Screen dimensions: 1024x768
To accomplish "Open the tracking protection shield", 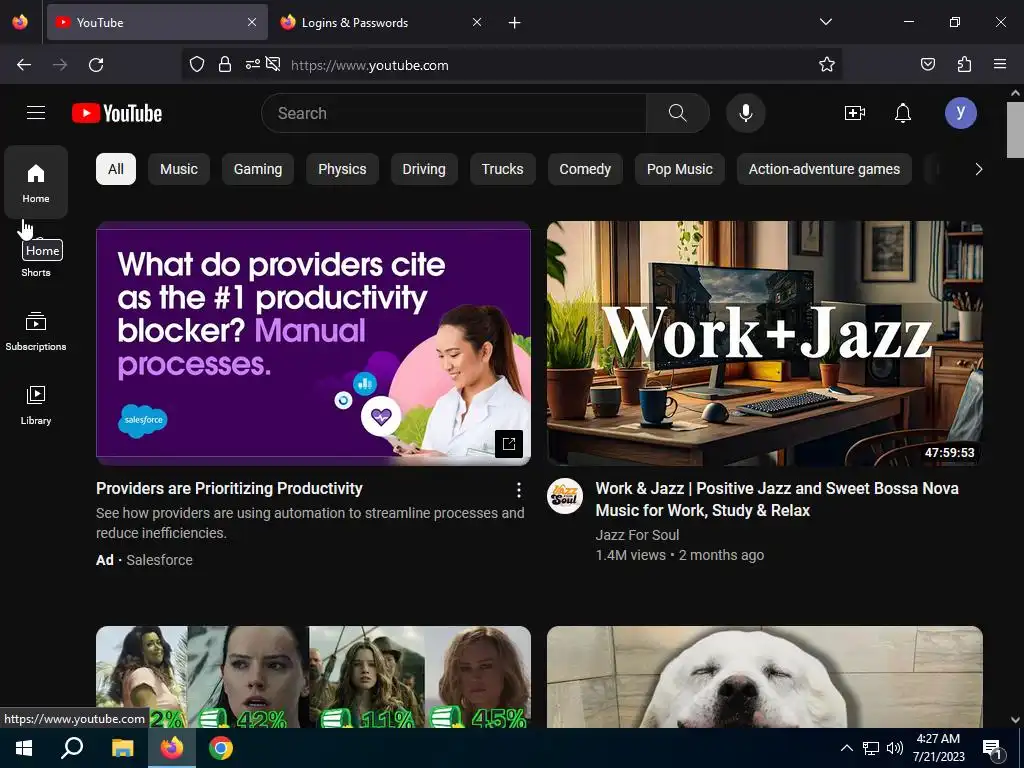I will (197, 64).
